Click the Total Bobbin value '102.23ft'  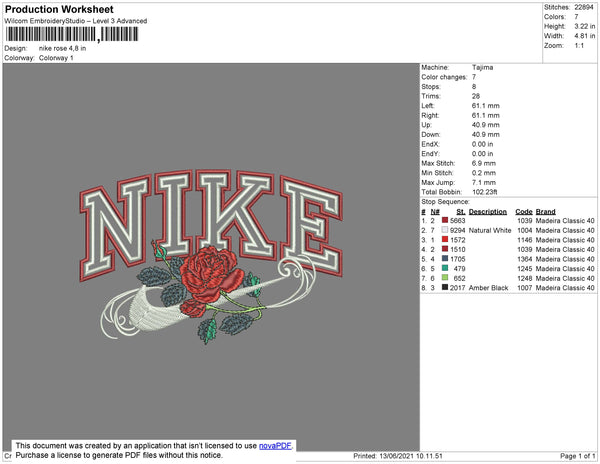[484, 192]
